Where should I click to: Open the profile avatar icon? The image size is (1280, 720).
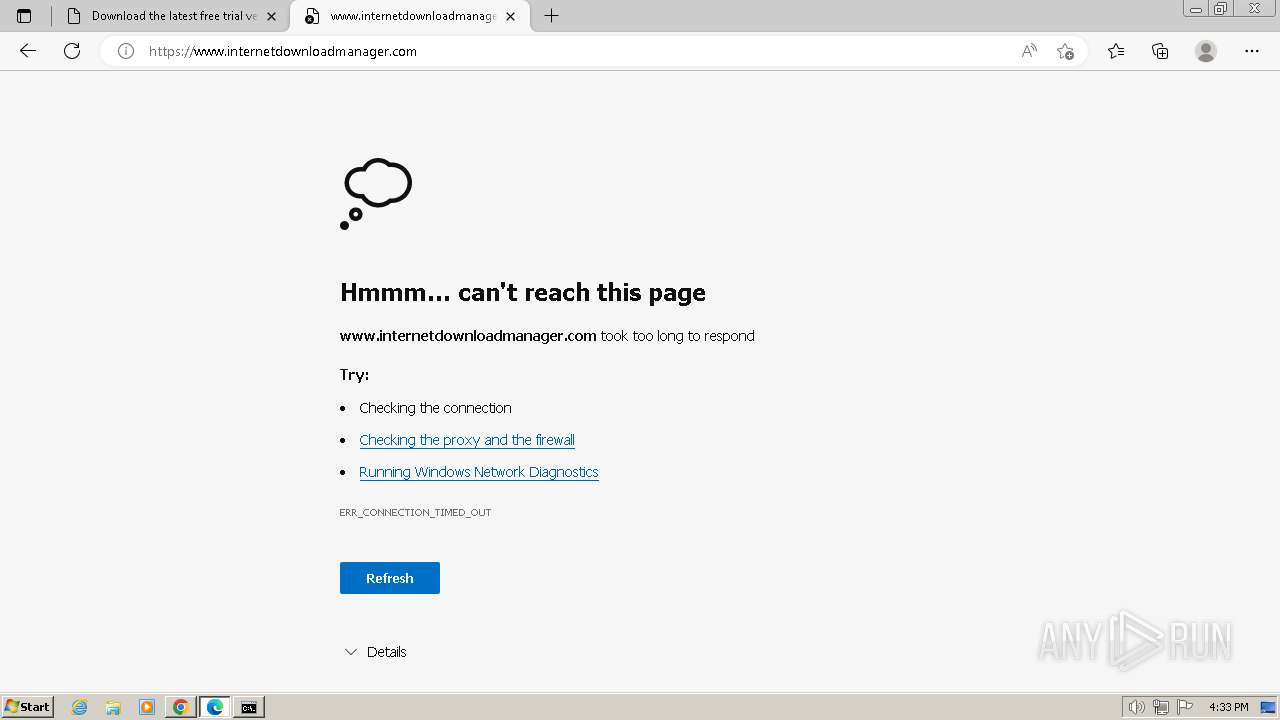(1206, 51)
